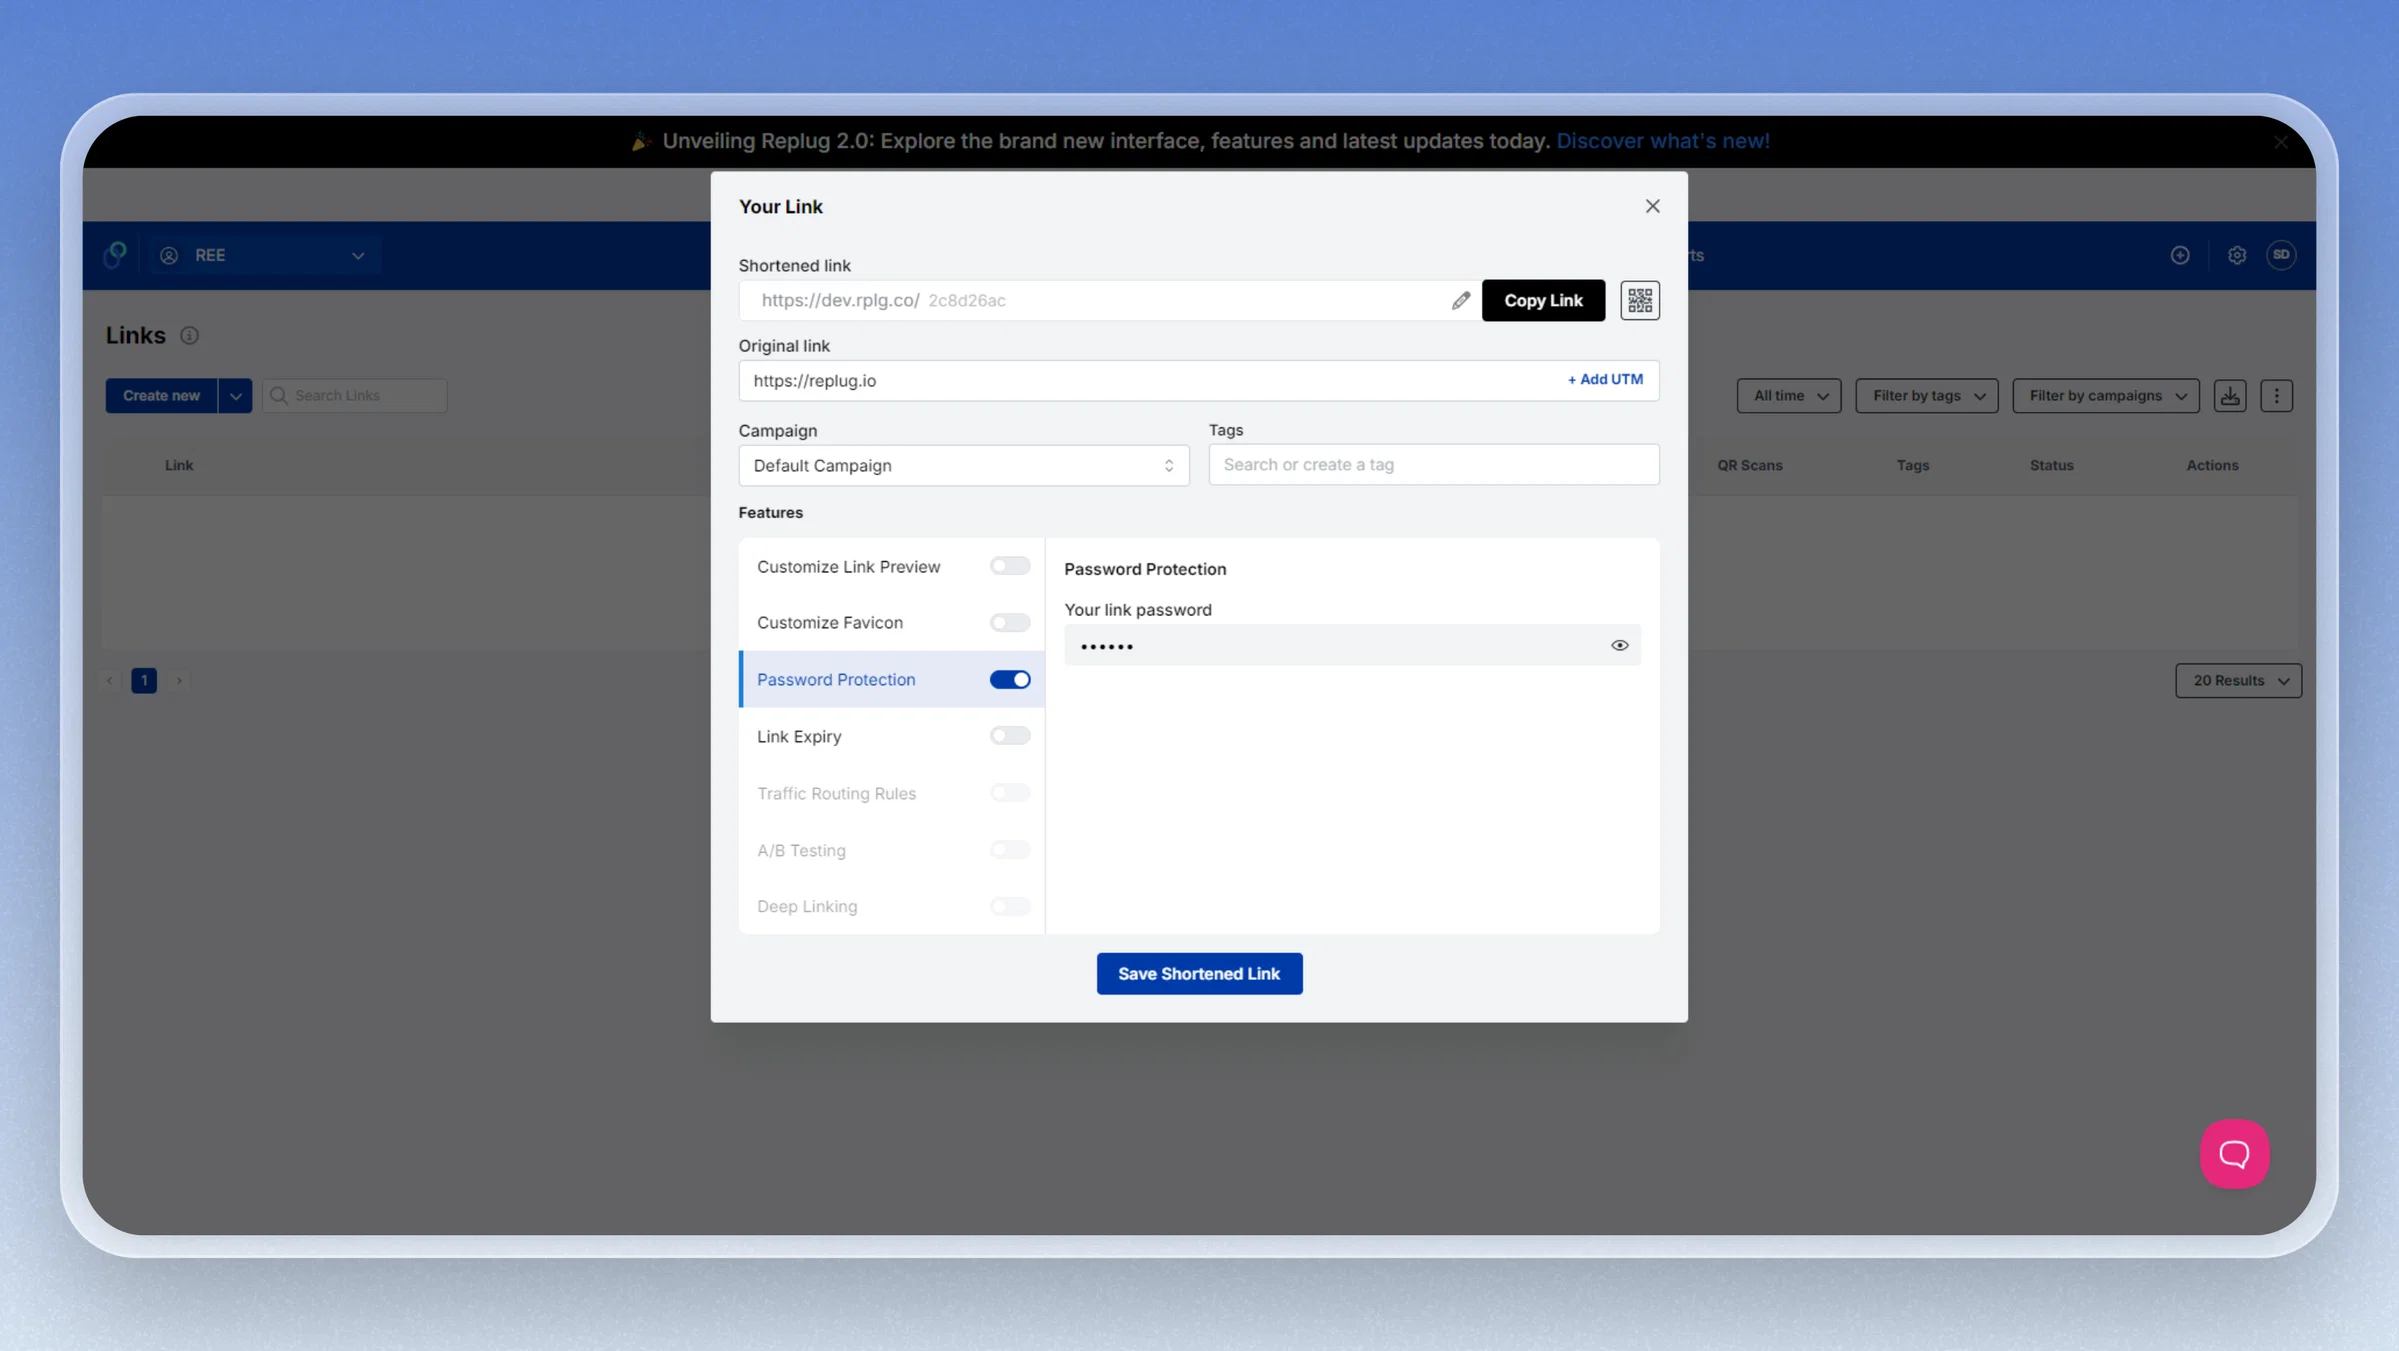Open the three-dot more options menu

(x=2276, y=395)
